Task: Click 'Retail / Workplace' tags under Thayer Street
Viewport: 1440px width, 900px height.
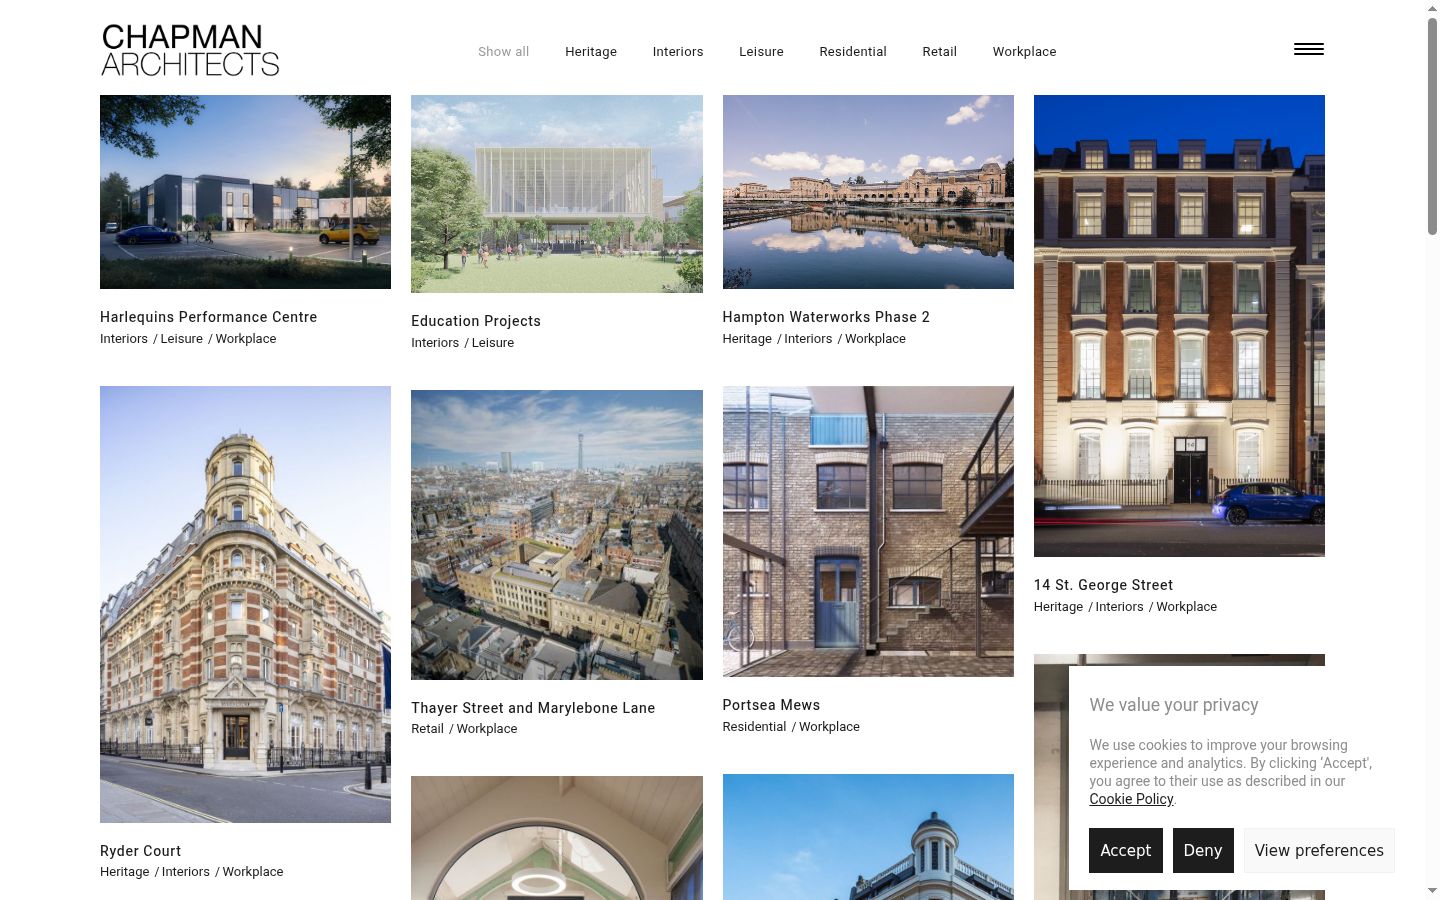Action: pos(464,729)
